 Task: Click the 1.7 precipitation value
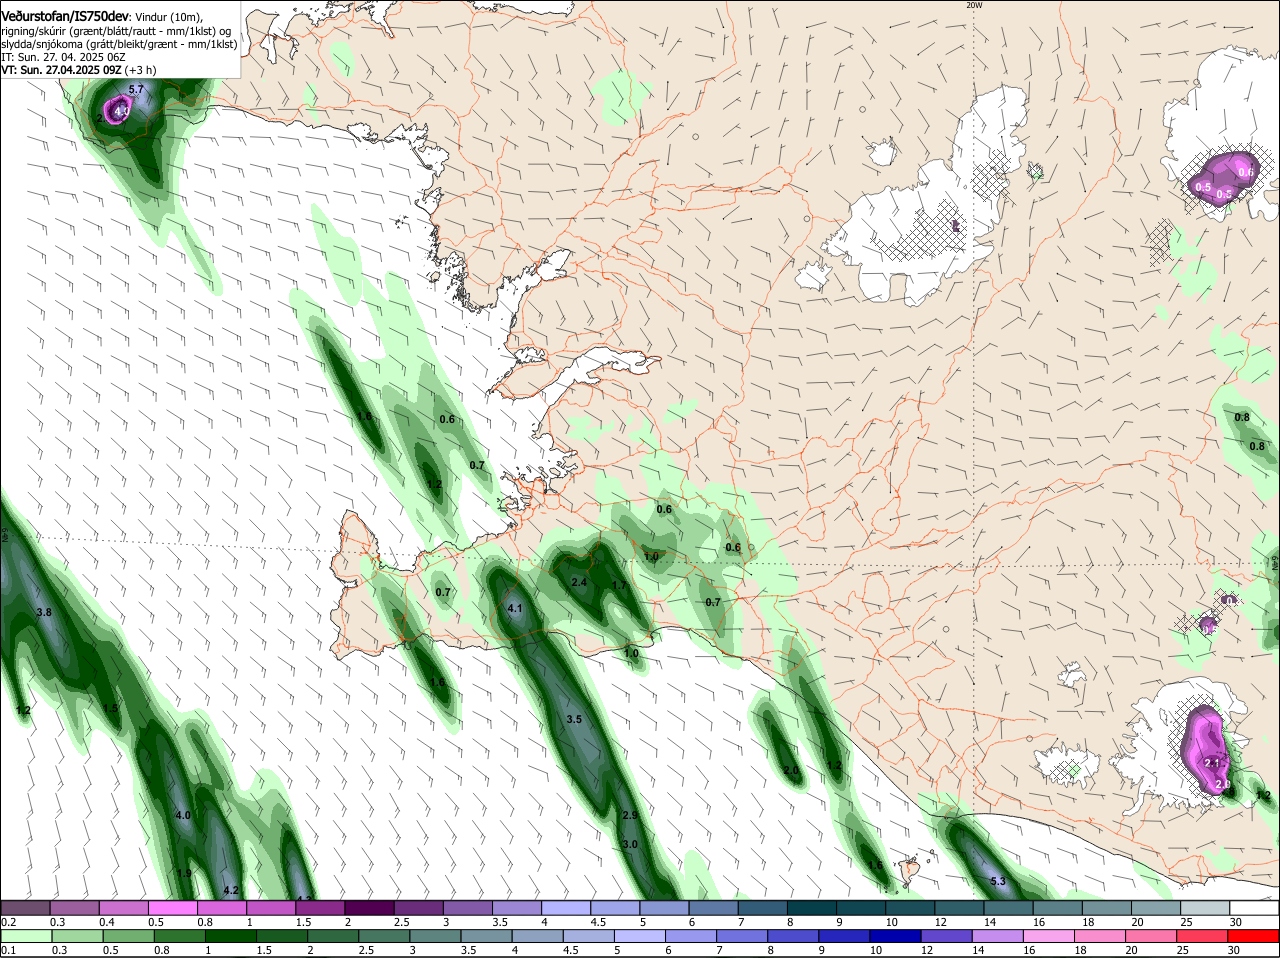[619, 586]
